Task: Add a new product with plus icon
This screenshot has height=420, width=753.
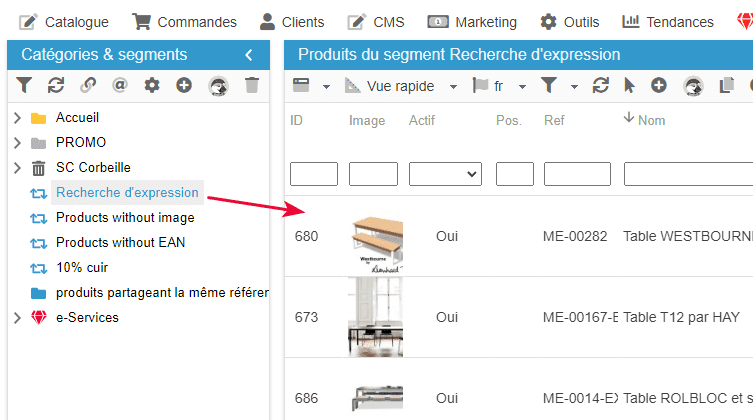Action: pos(659,86)
